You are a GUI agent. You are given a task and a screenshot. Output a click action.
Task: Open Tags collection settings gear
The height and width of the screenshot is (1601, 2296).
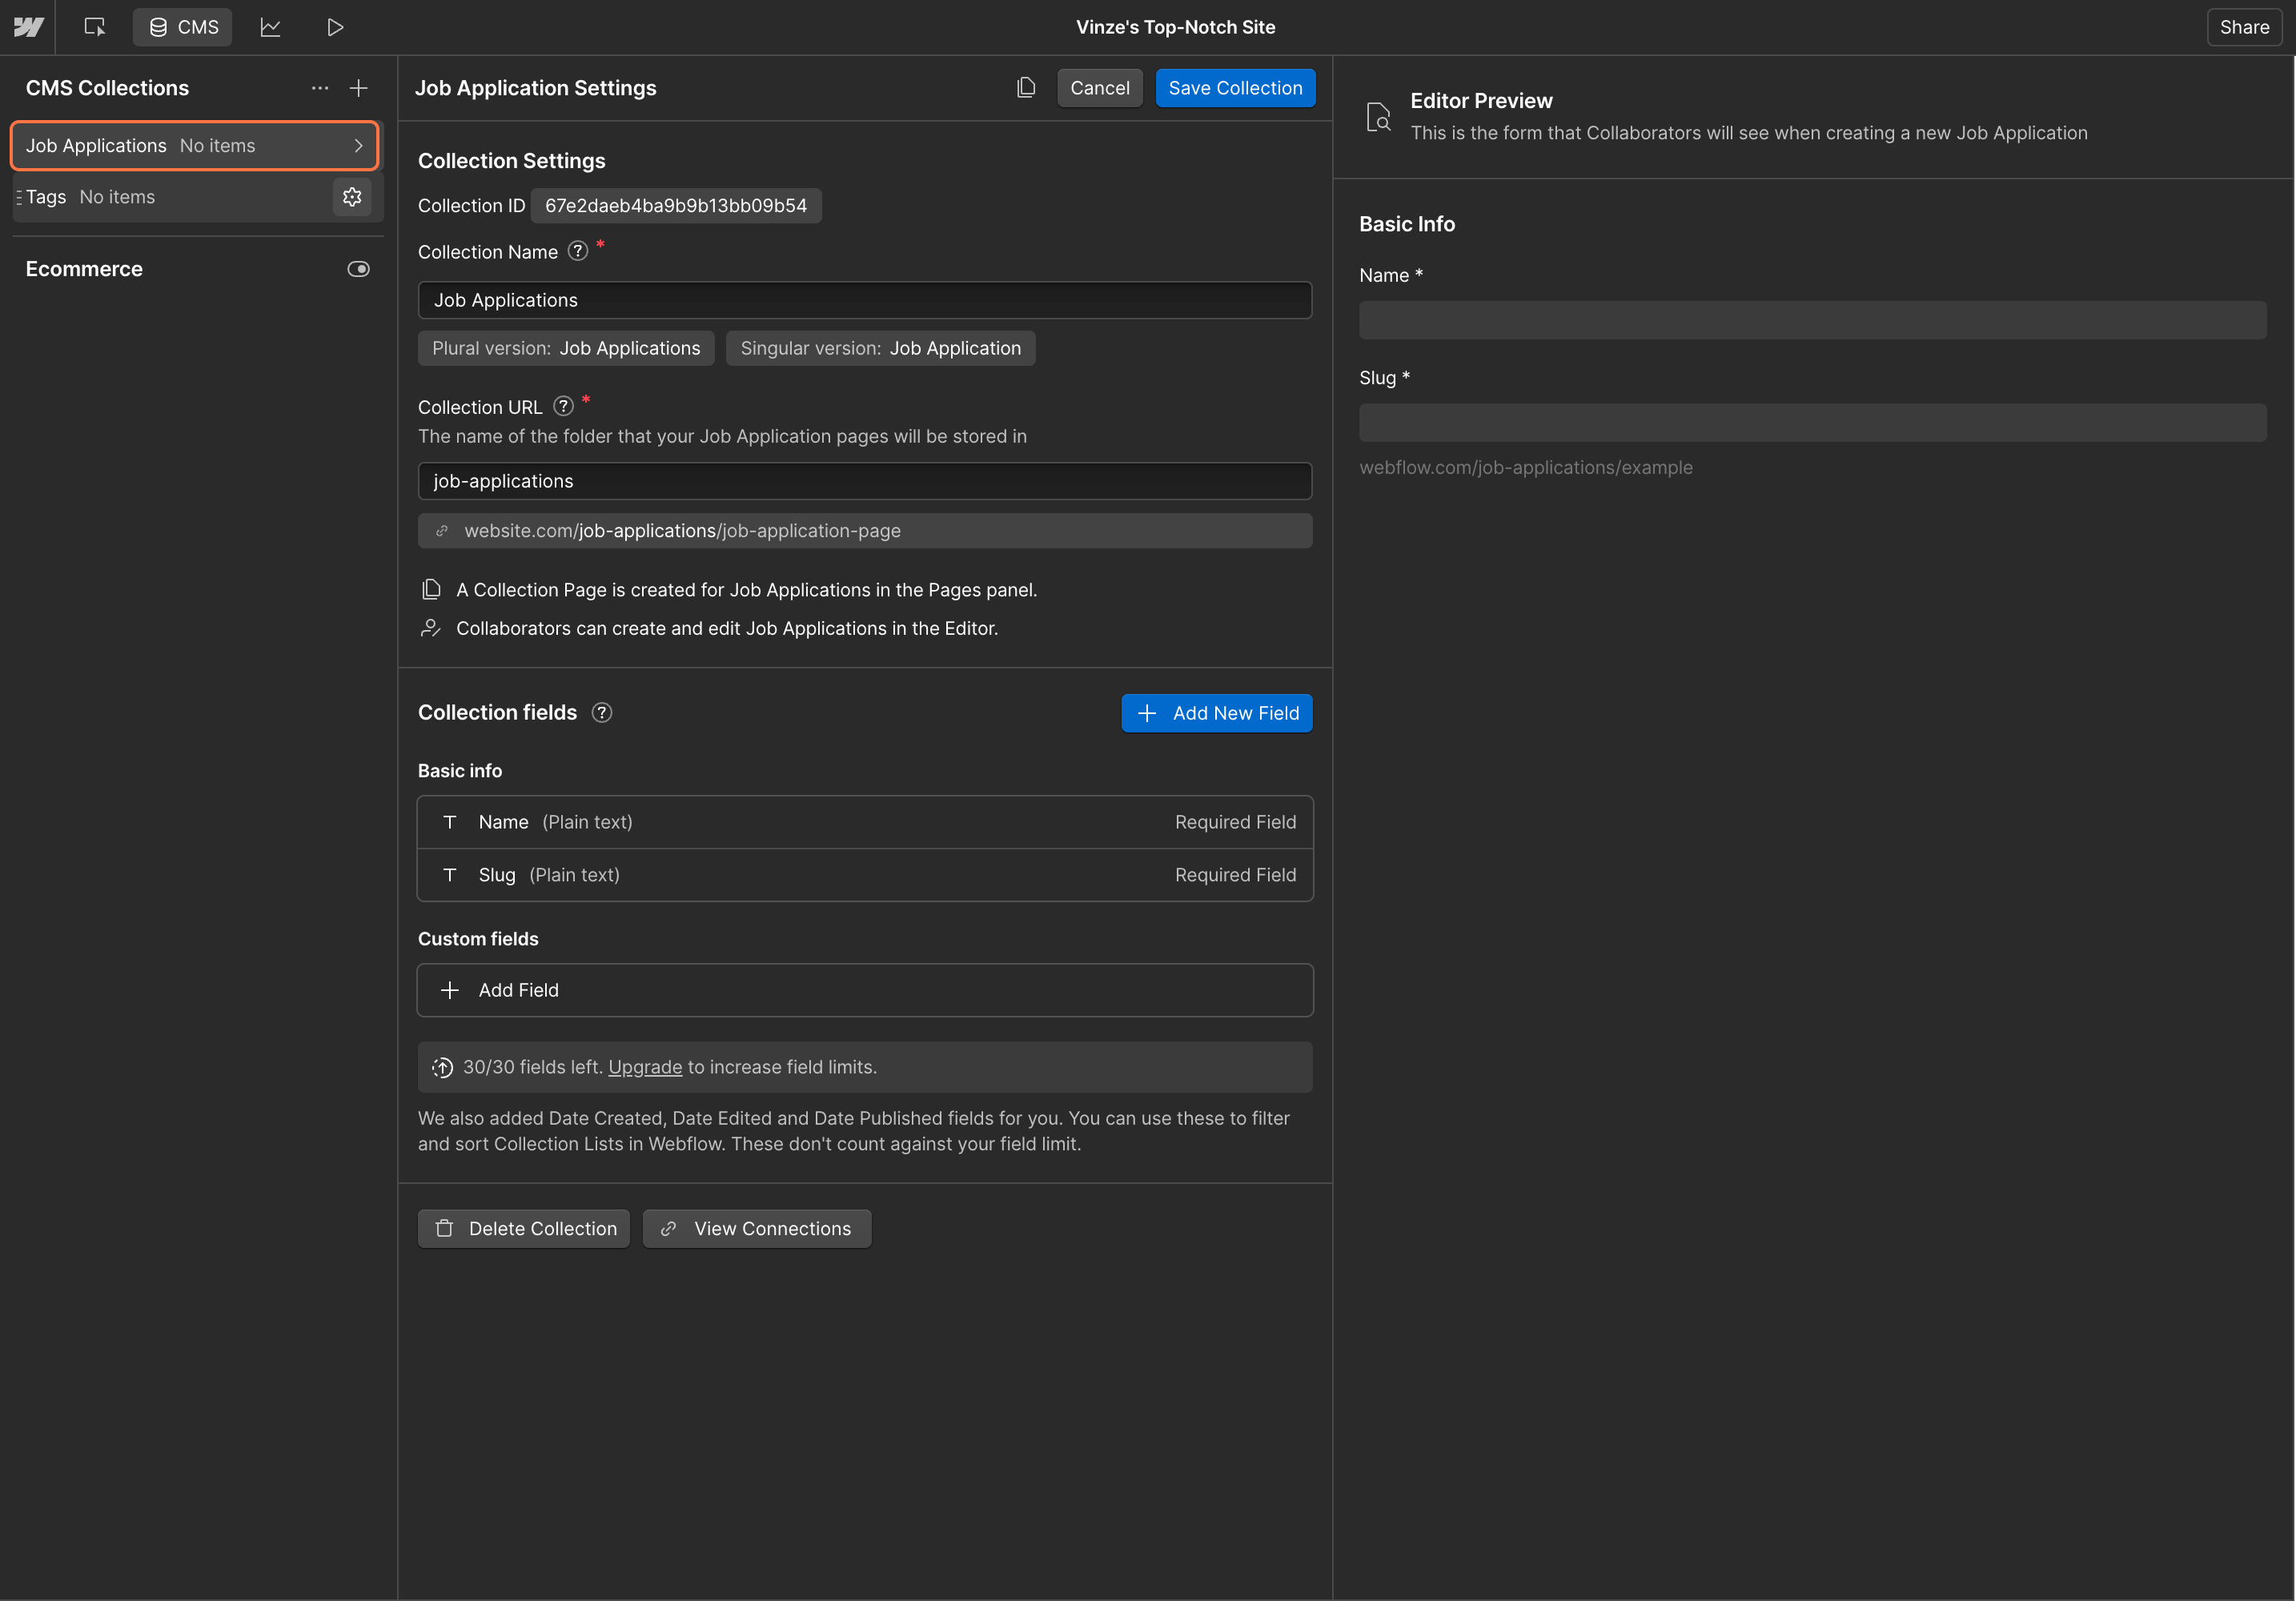coord(352,197)
